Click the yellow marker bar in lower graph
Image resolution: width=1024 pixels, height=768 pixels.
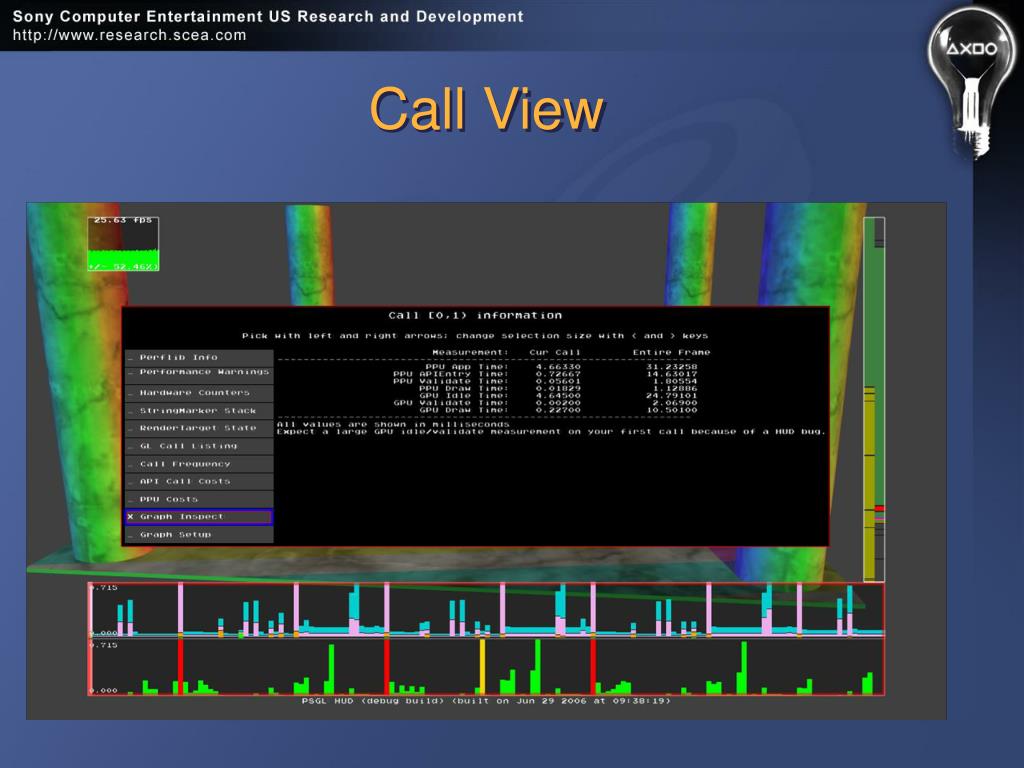point(482,666)
